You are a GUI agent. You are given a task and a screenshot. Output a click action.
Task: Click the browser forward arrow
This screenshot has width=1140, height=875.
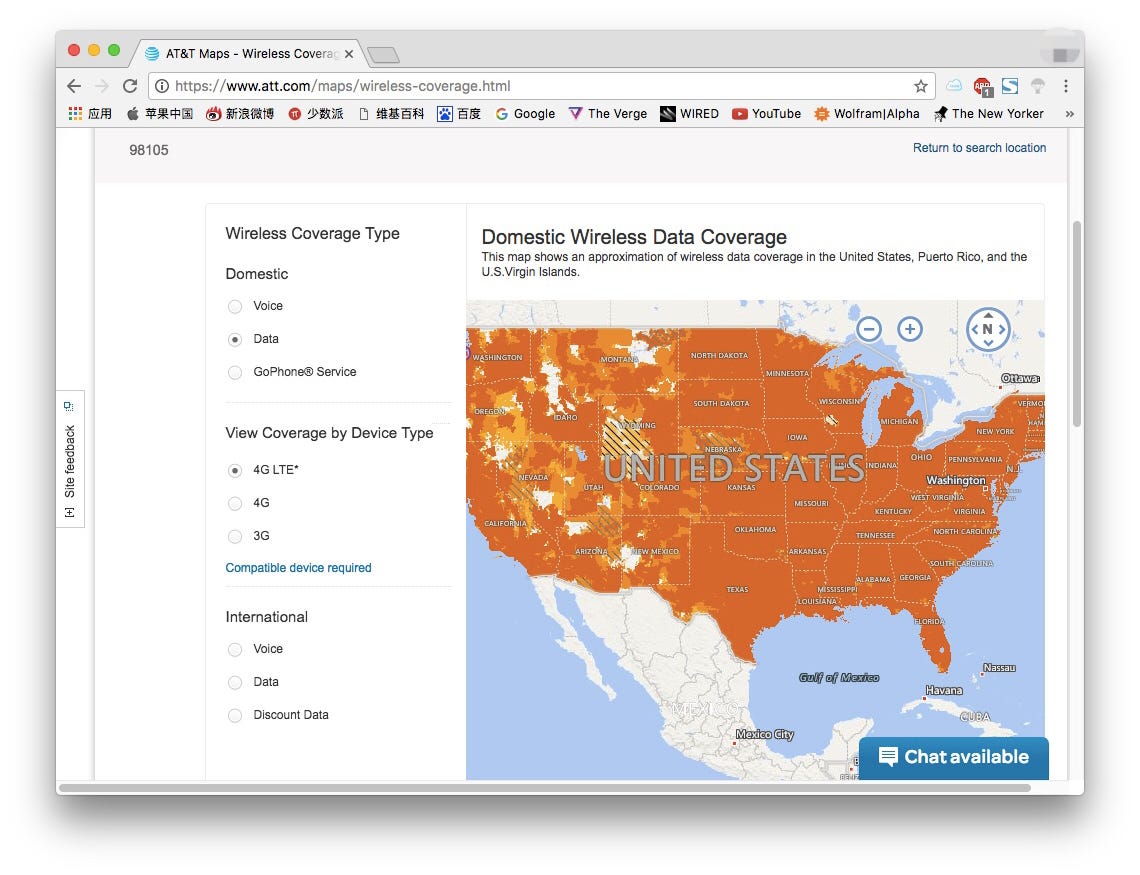pyautogui.click(x=102, y=86)
